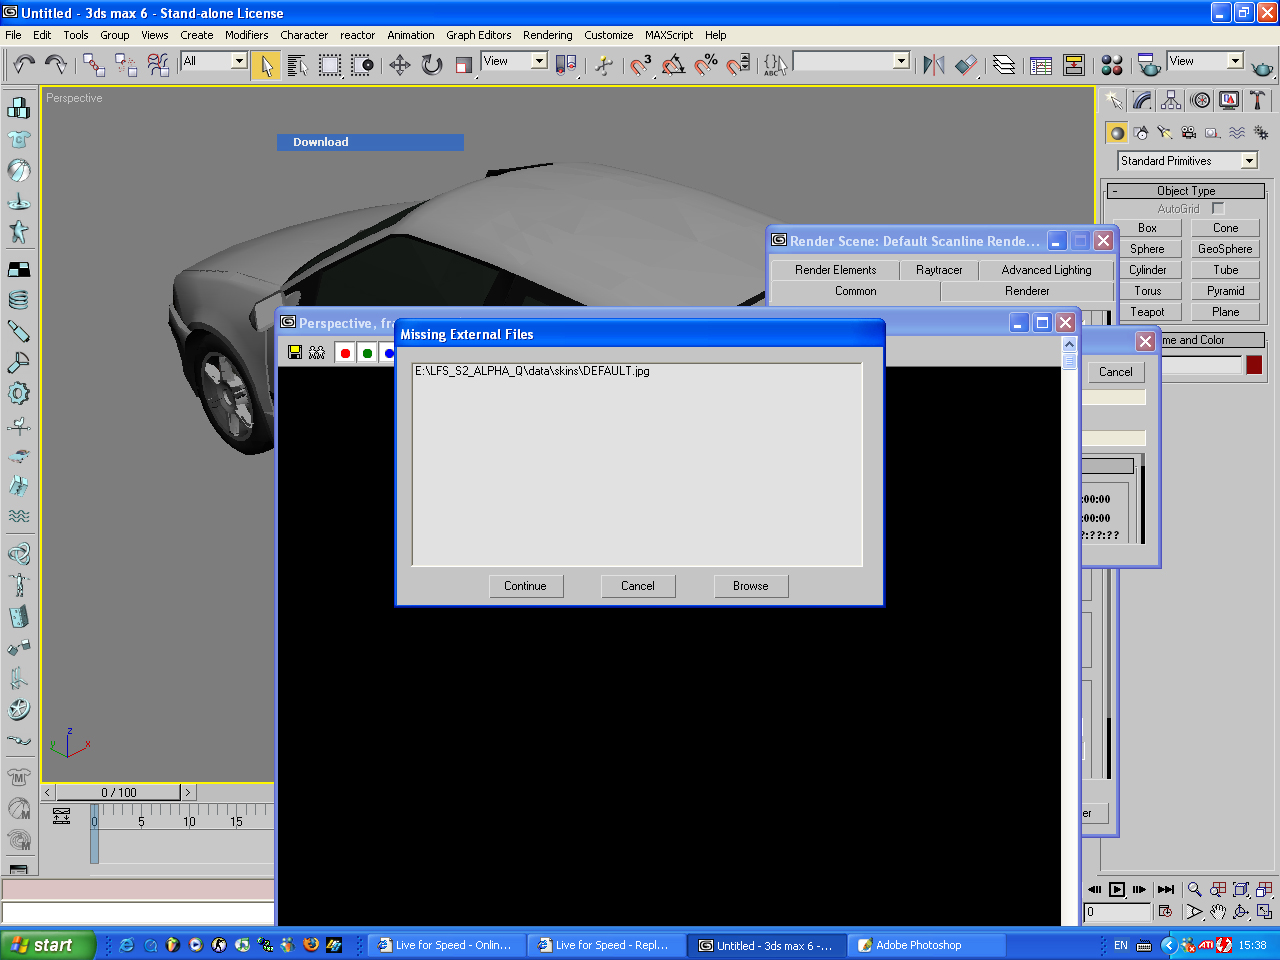
Task: Switch to the Cameras category icon
Action: [x=1189, y=133]
